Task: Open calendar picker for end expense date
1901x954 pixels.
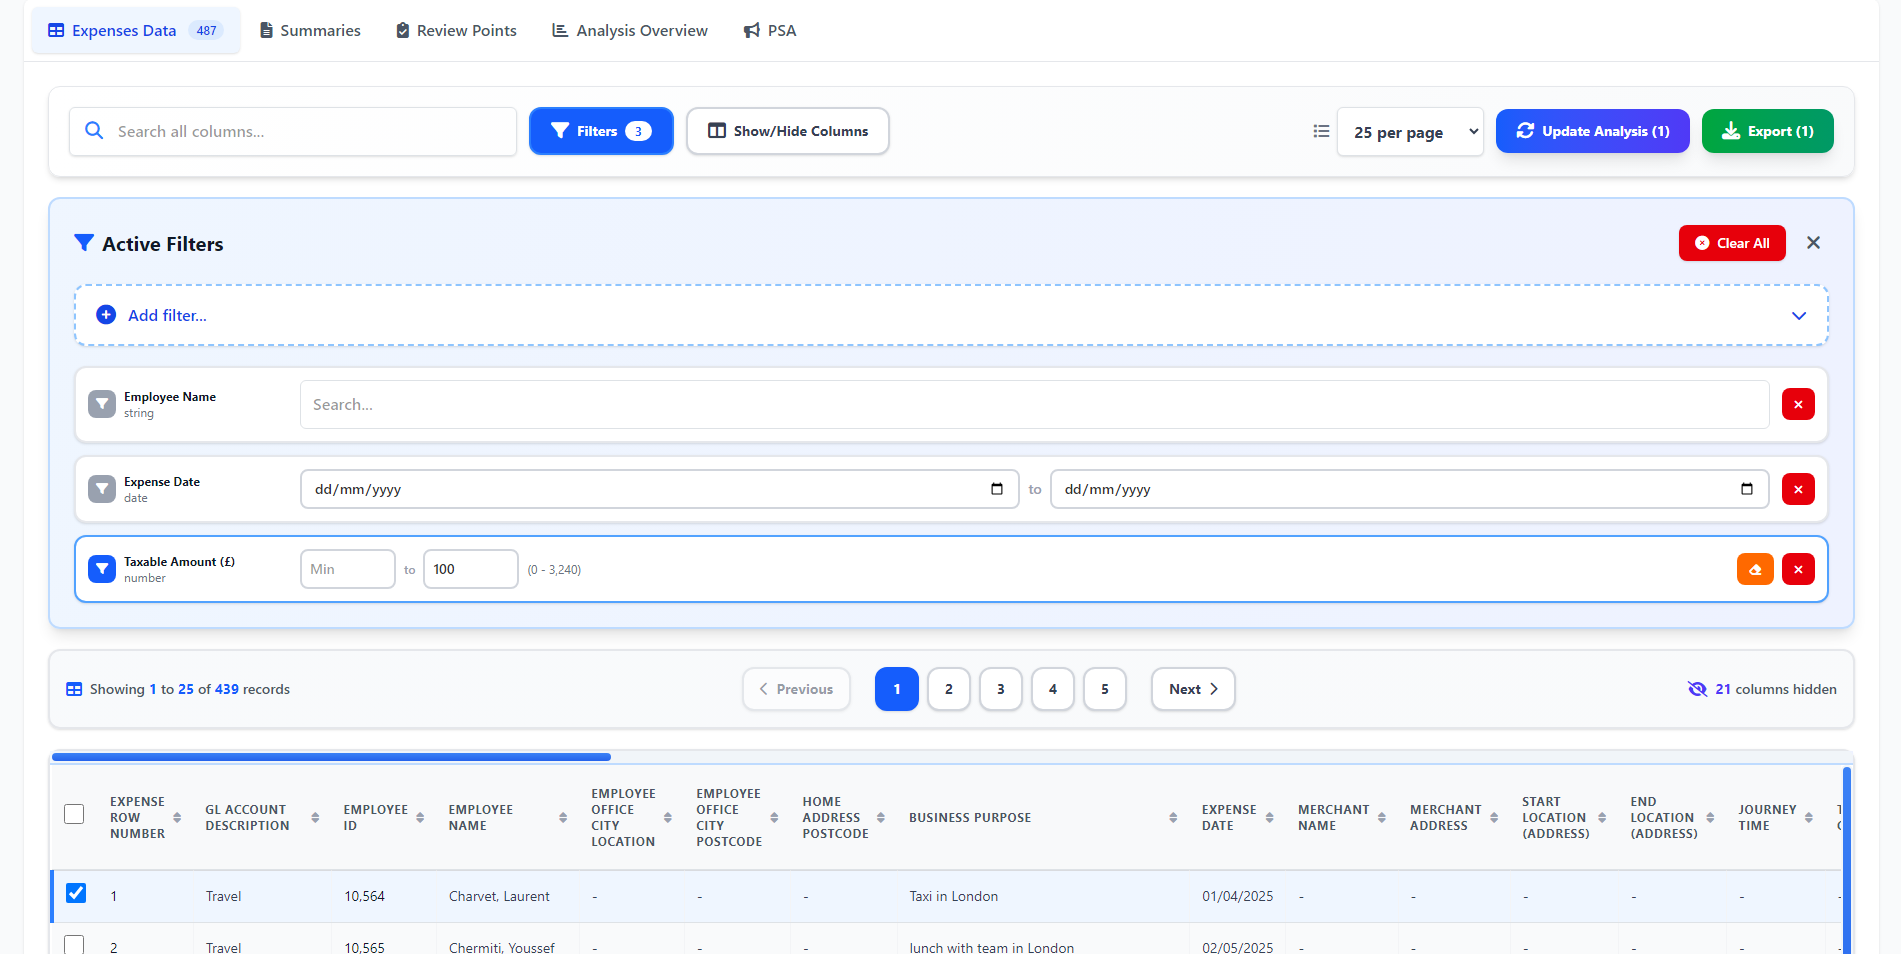Action: [x=1747, y=489]
